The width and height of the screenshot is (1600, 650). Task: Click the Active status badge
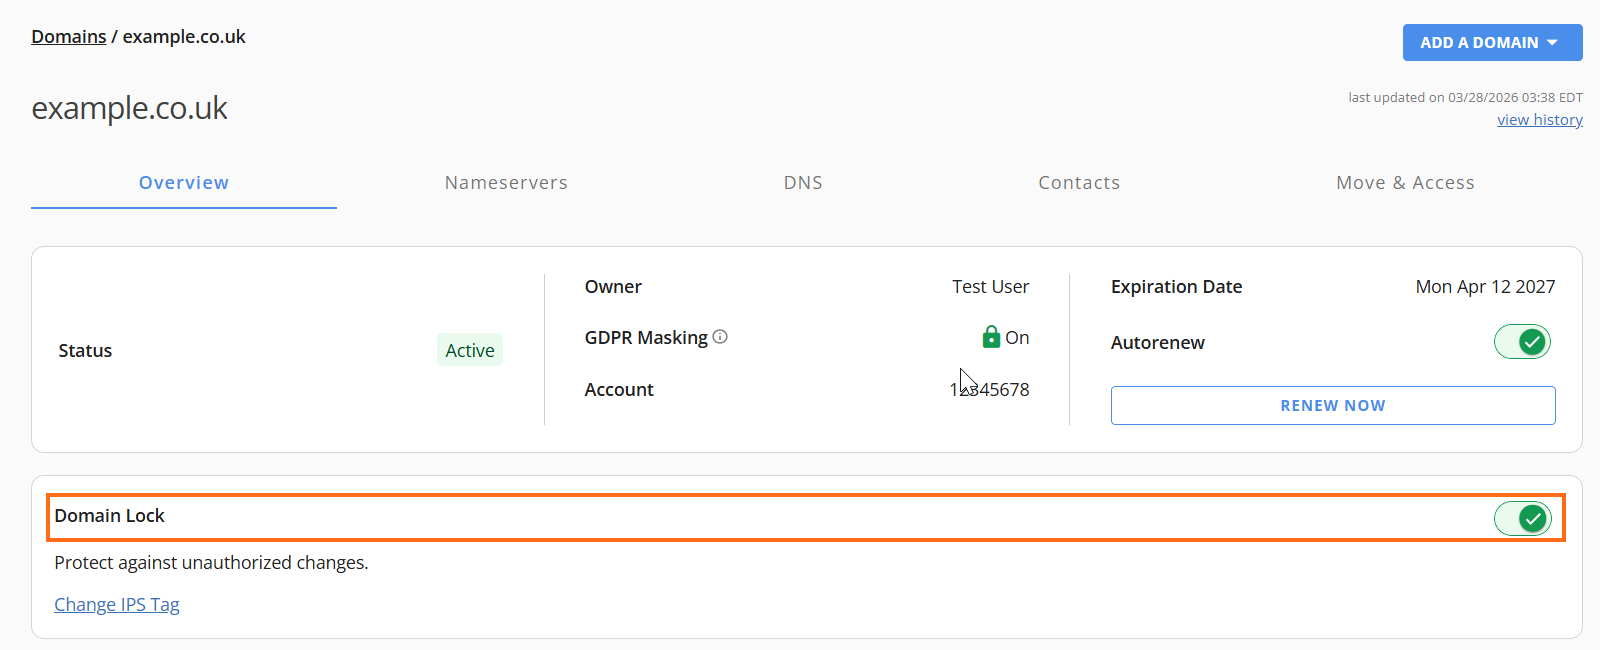(470, 350)
